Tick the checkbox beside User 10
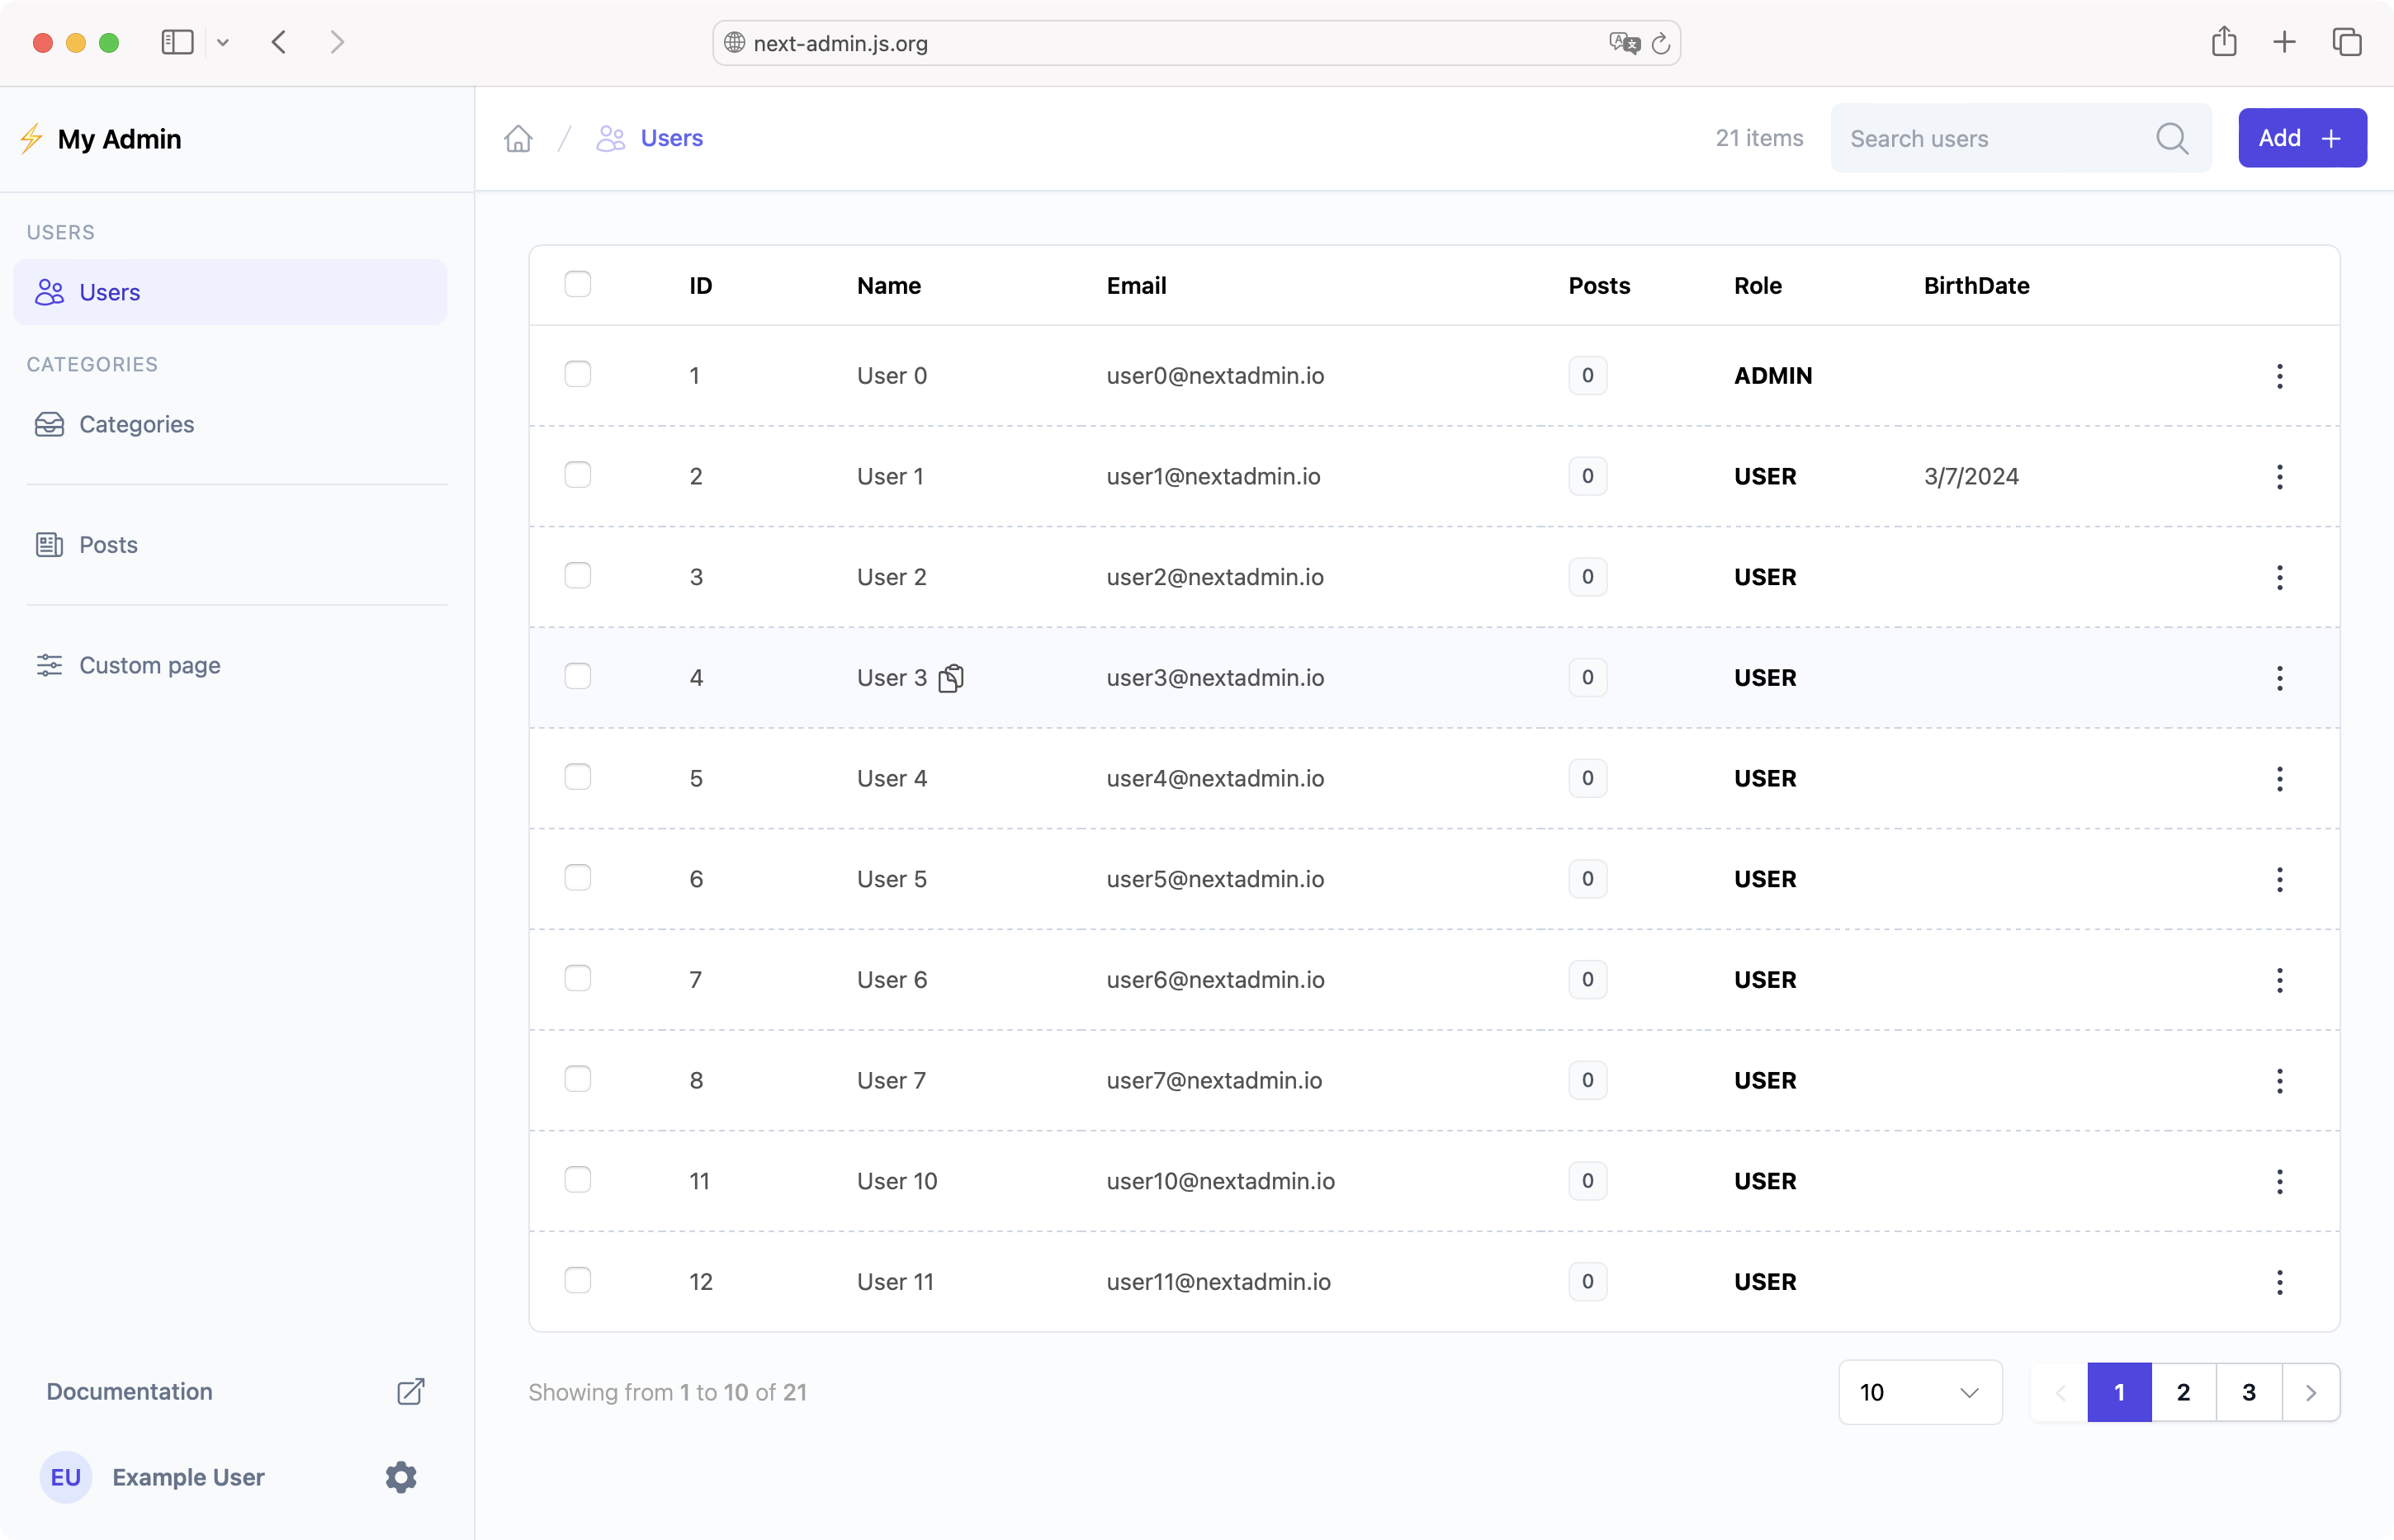This screenshot has width=2394, height=1540. 579,1180
